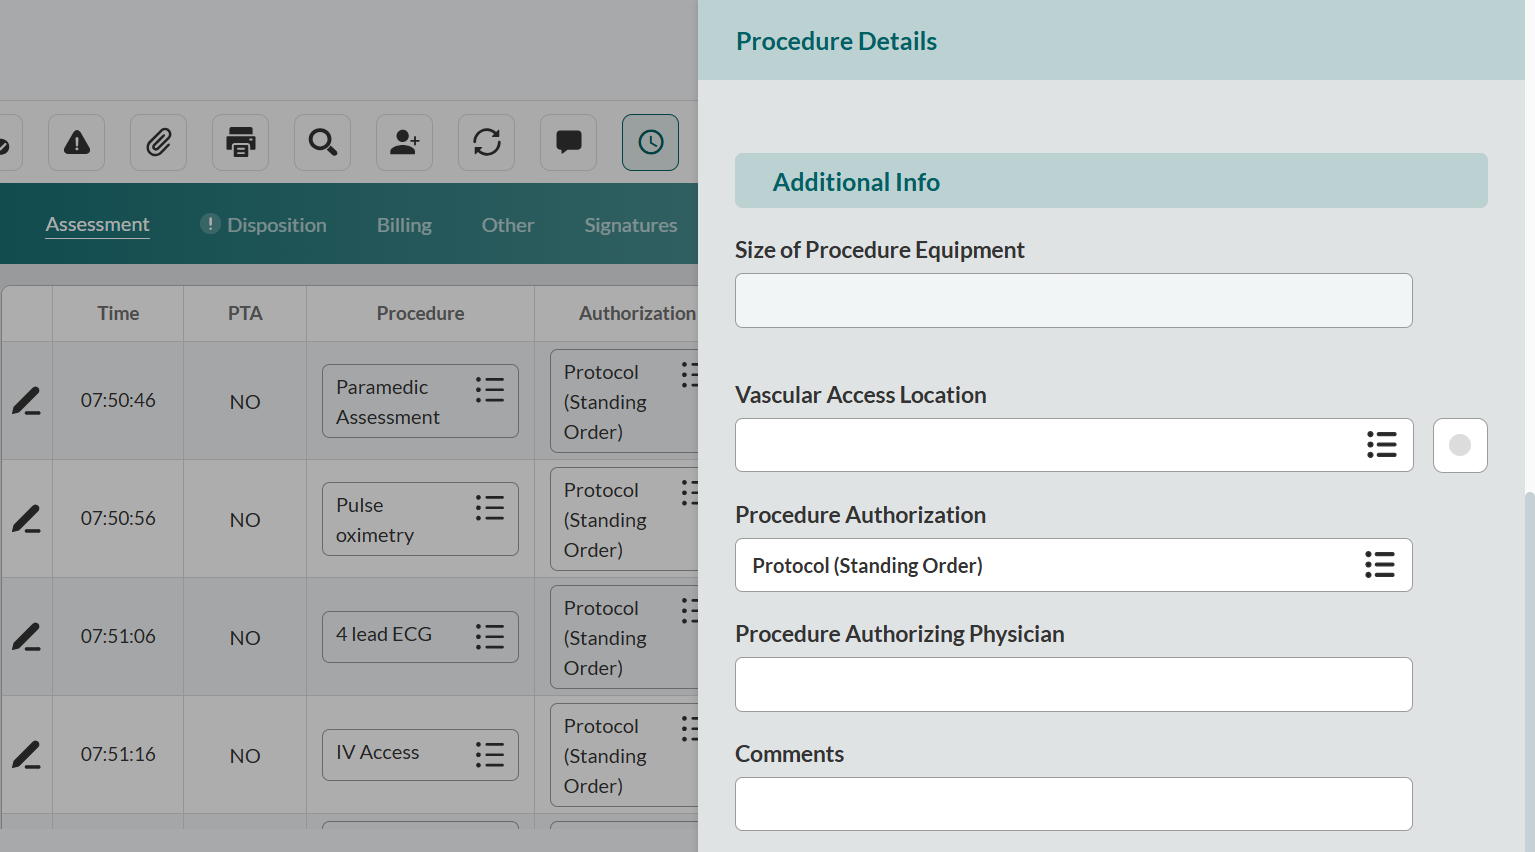Viewport: 1535px width, 852px height.
Task: Click the Additional Info section header
Action: [x=855, y=181]
